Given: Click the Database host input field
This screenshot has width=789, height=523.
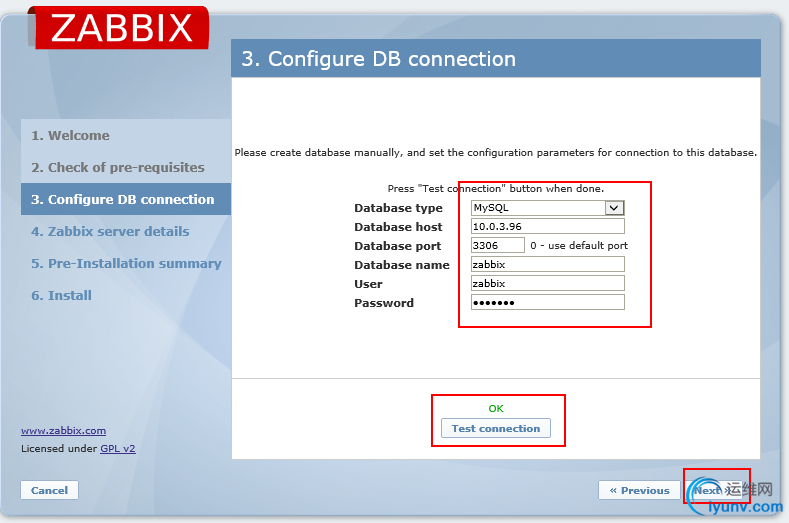Looking at the screenshot, I should click(x=547, y=227).
